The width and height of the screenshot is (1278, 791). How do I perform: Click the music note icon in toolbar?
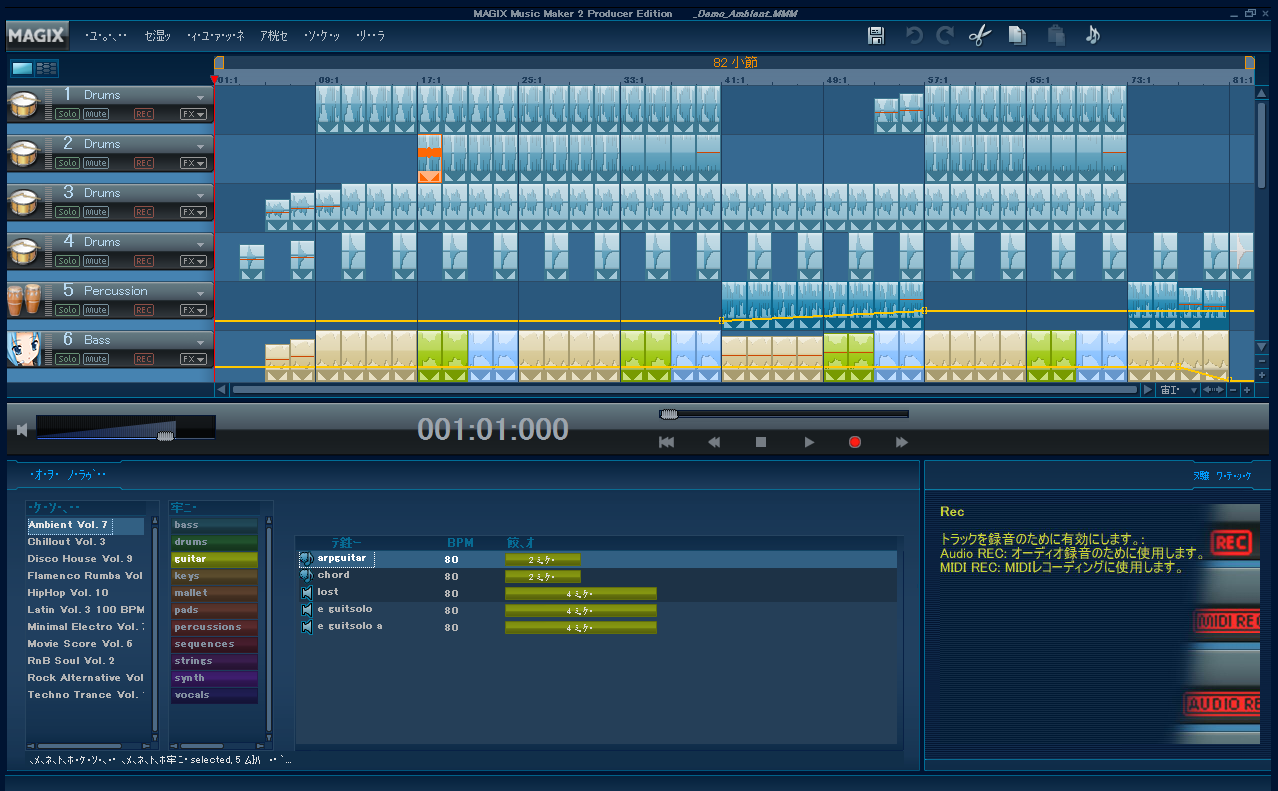point(1092,36)
